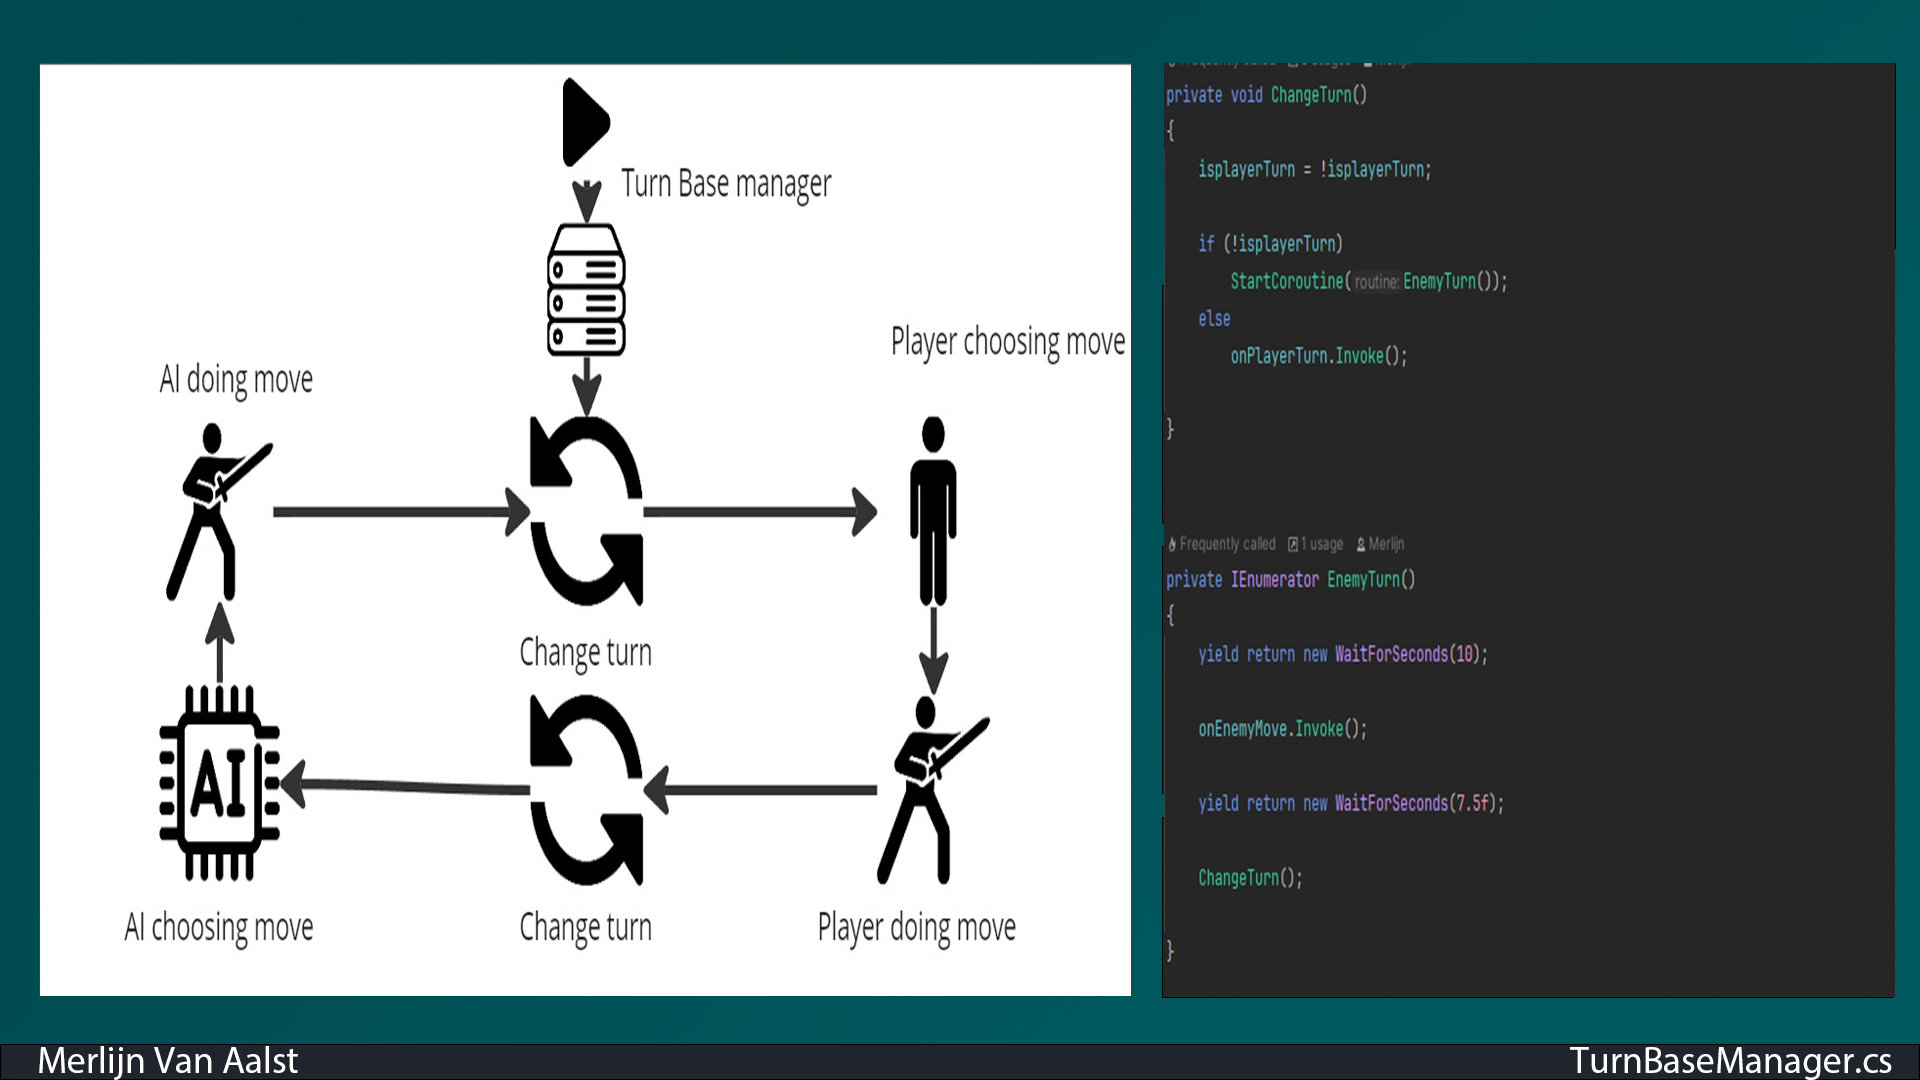Click the EnemyTurn method name after IEnumerator
This screenshot has height=1080, width=1920.
pyautogui.click(x=1363, y=580)
